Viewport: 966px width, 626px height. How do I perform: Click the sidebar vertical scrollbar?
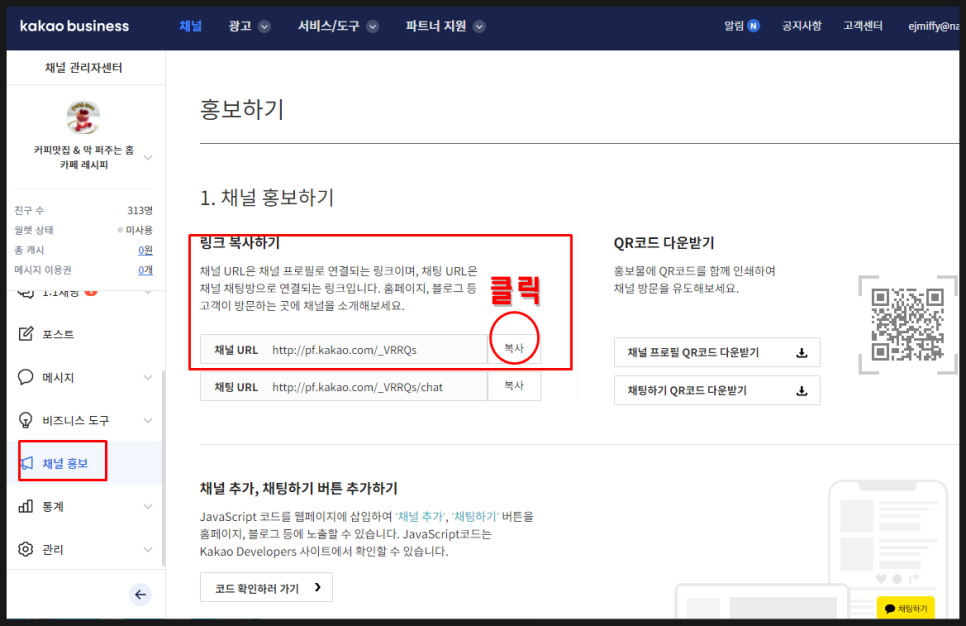pyautogui.click(x=163, y=468)
